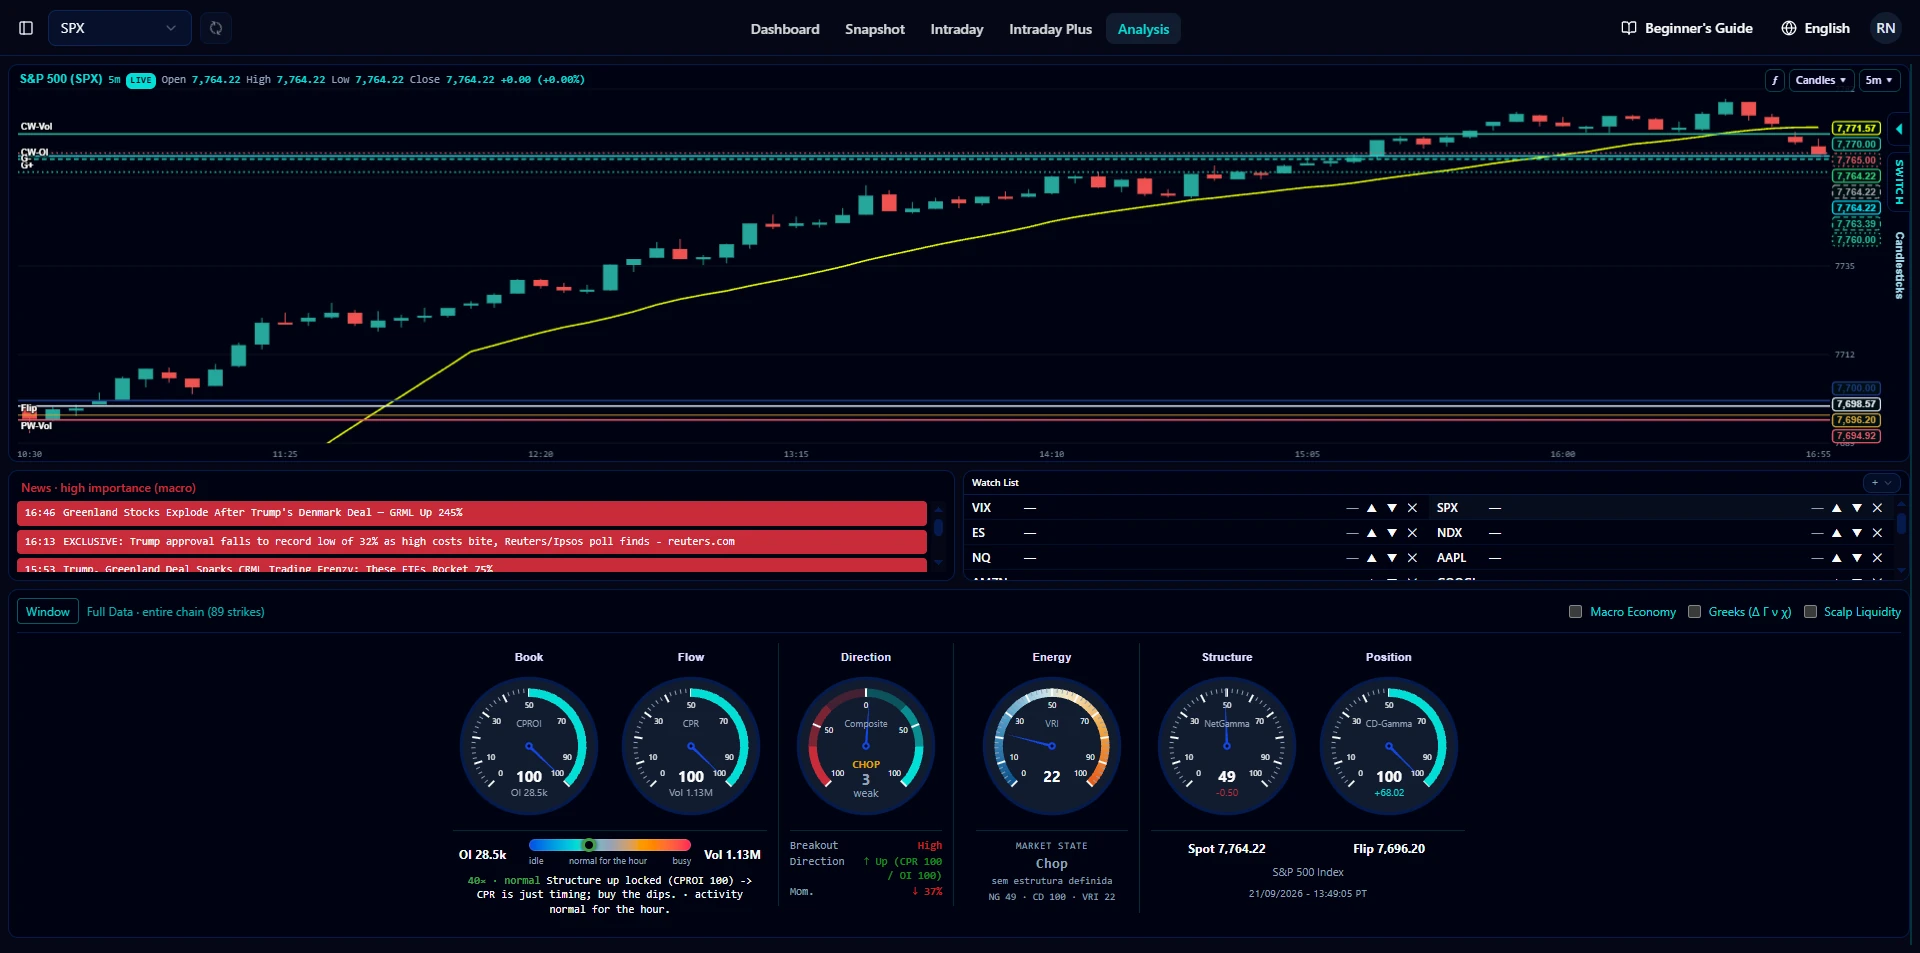Remove NDX from the watch list
The width and height of the screenshot is (1920, 953).
[x=1877, y=533]
